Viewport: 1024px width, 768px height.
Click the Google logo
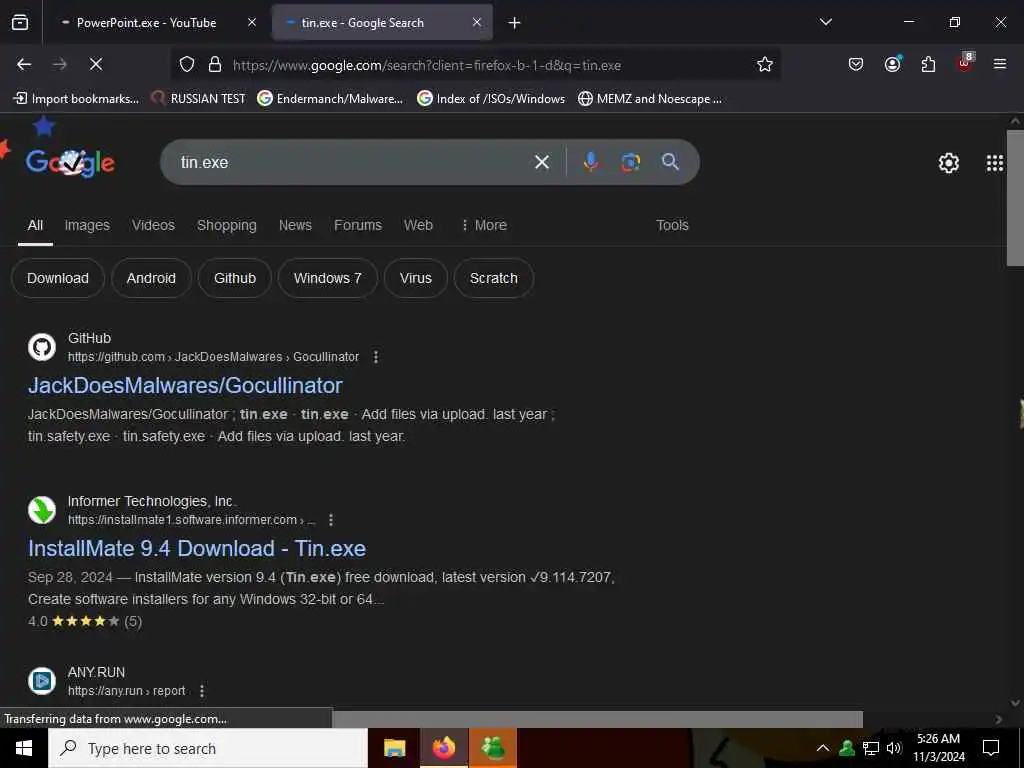(70, 162)
